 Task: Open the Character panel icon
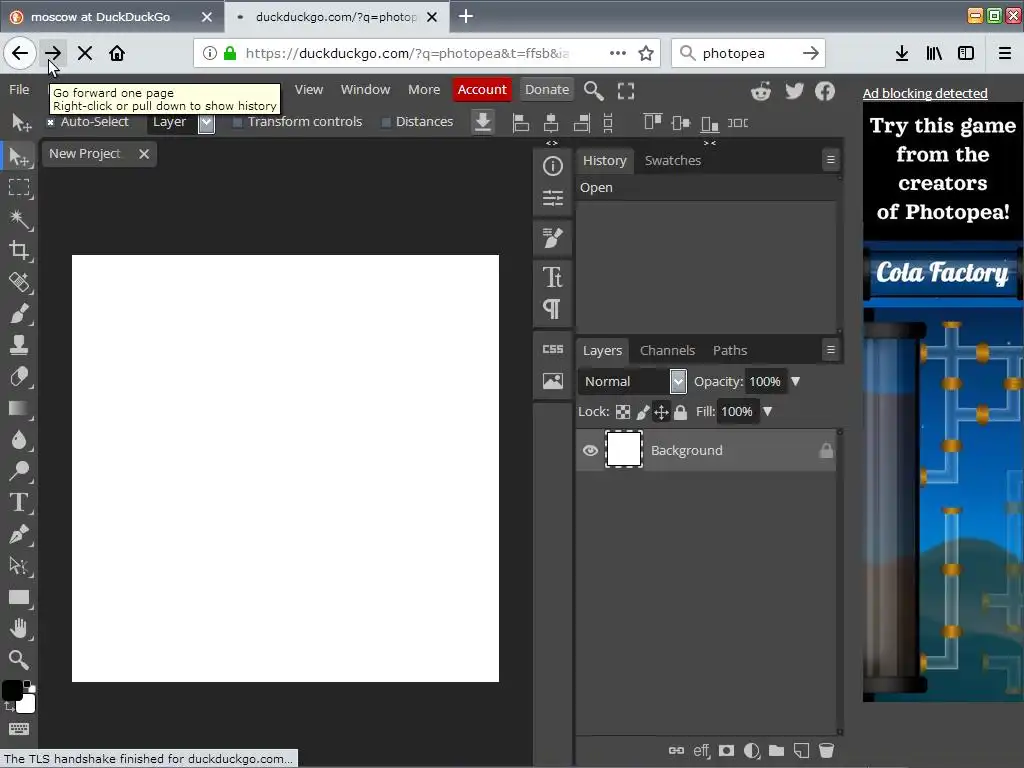[x=552, y=277]
